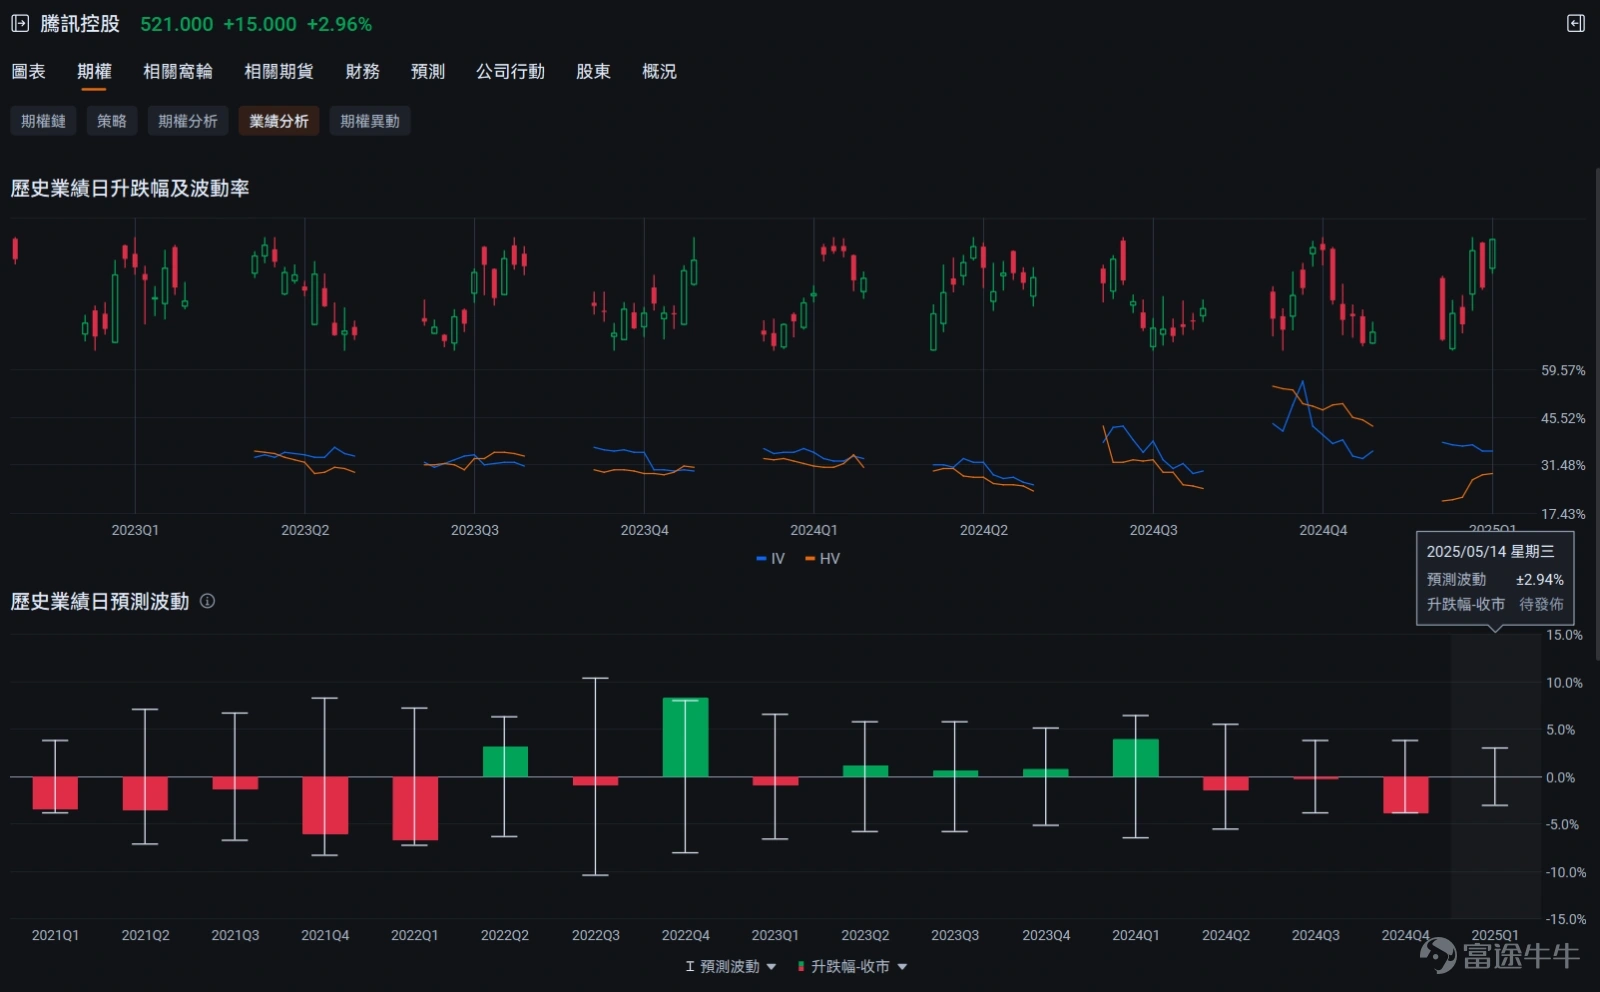Click the expand panel icon beside 騰訊控股
Viewport: 1600px width, 992px height.
tap(20, 23)
